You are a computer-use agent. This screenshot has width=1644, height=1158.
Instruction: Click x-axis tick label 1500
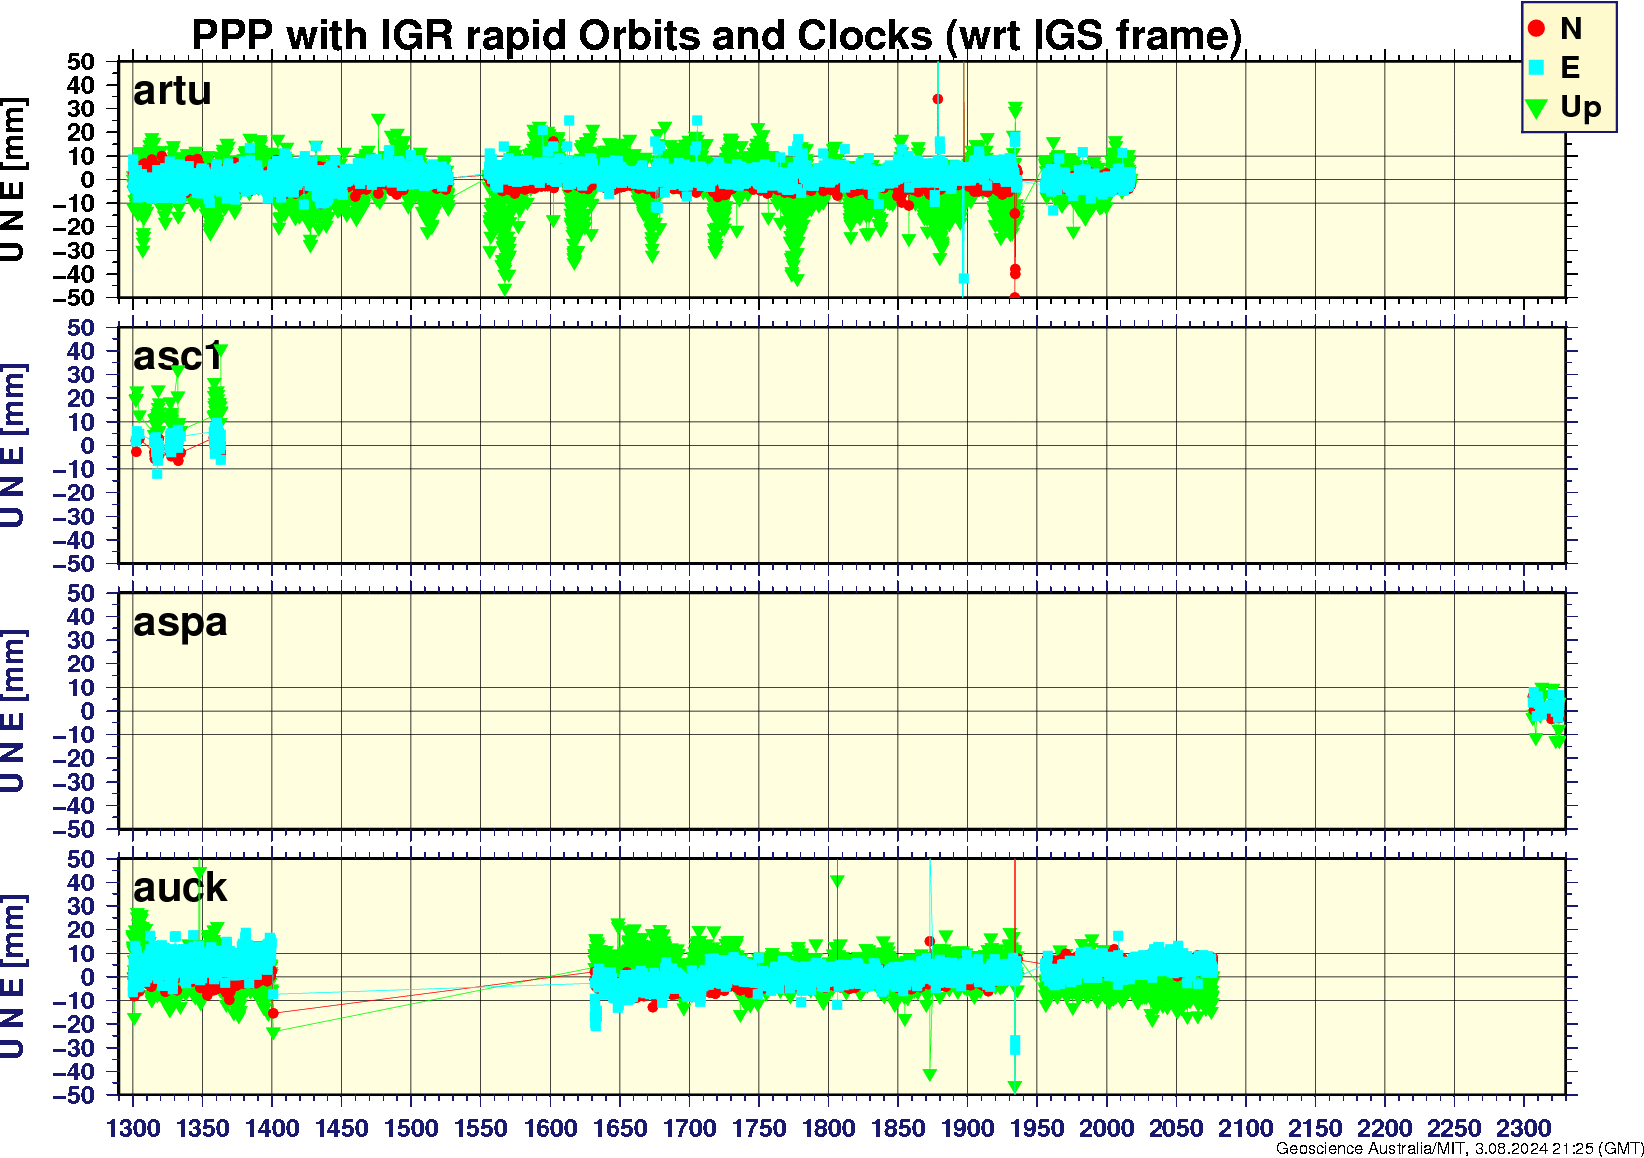(411, 1128)
